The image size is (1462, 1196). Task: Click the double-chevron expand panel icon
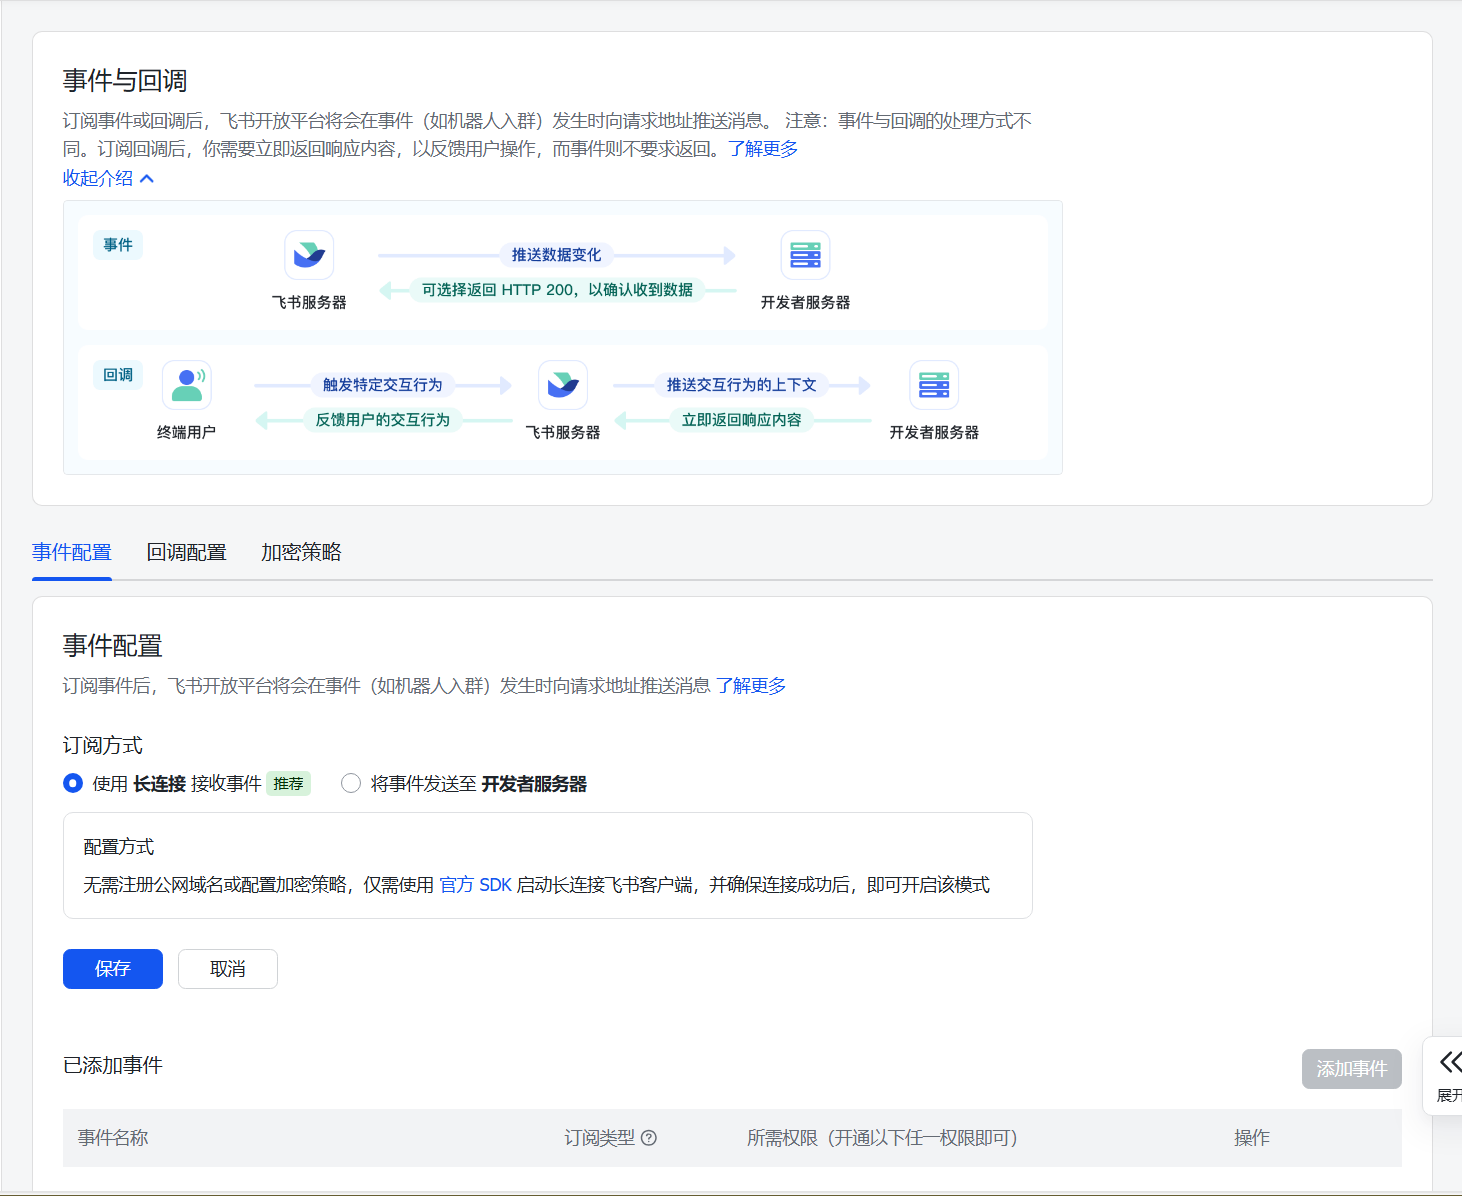point(1449,1062)
